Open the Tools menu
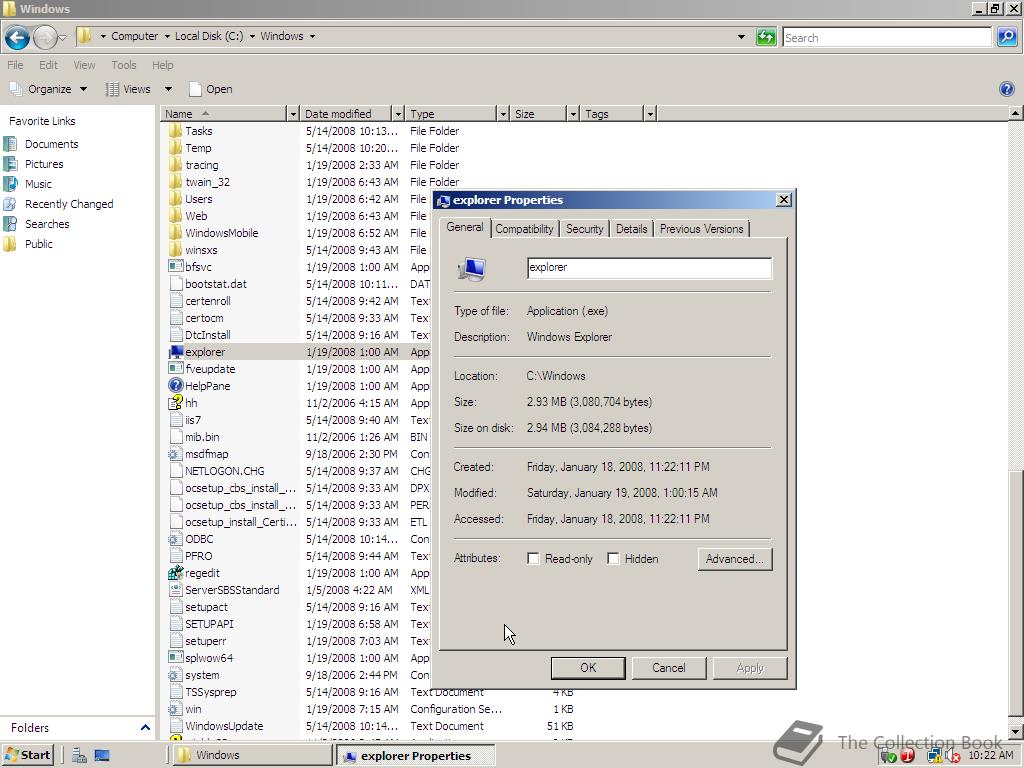Viewport: 1024px width, 768px height. click(123, 65)
